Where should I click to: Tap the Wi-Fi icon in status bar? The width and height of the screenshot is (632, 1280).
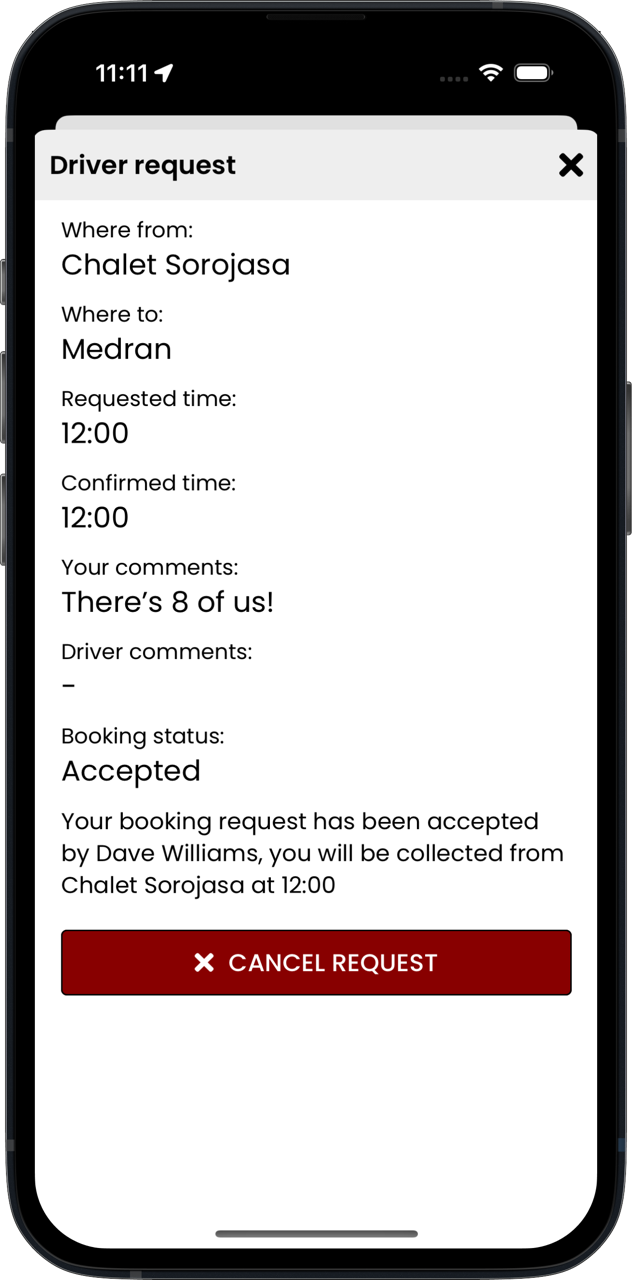click(x=490, y=73)
